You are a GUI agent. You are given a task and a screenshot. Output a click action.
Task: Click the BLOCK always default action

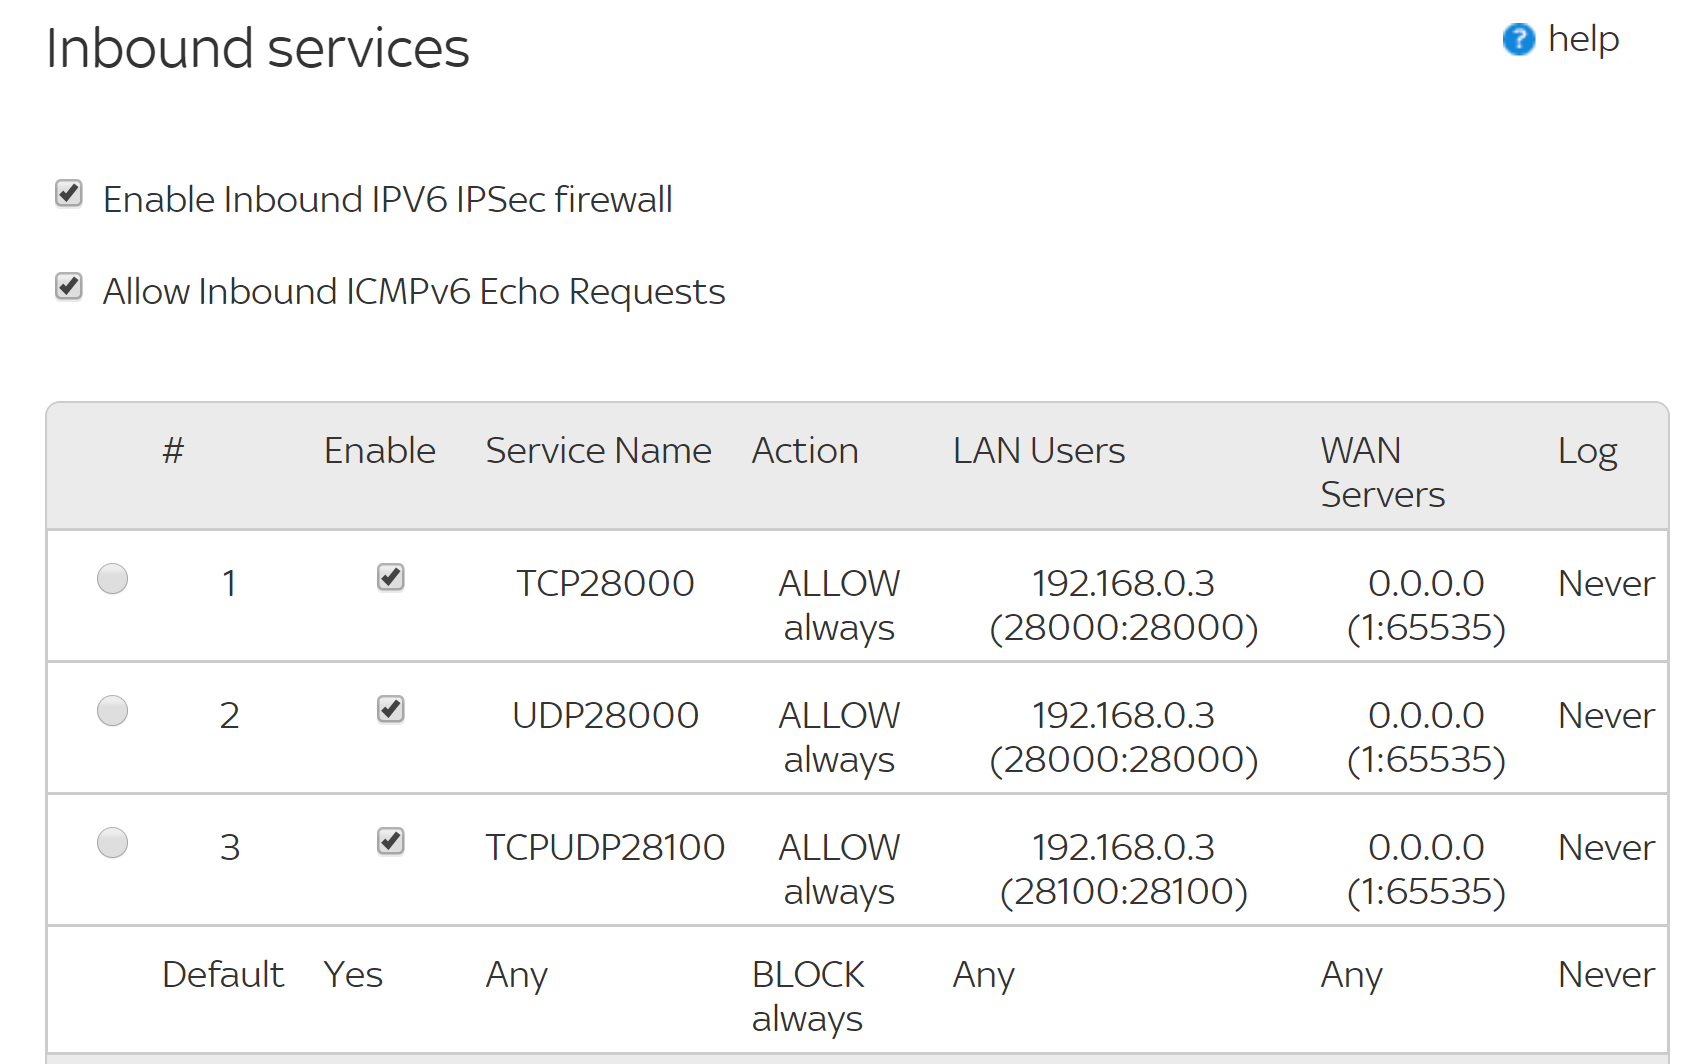[808, 996]
